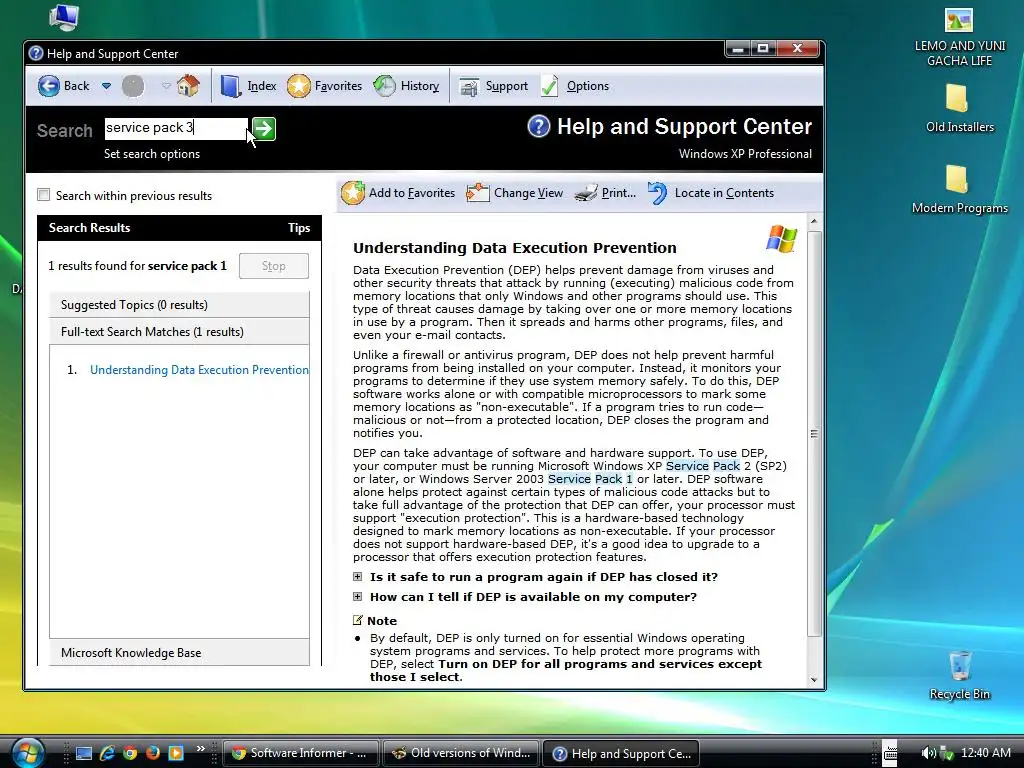Expand 'Is it safe to run a program again' topic
This screenshot has height=768, width=1024.
[x=357, y=577]
